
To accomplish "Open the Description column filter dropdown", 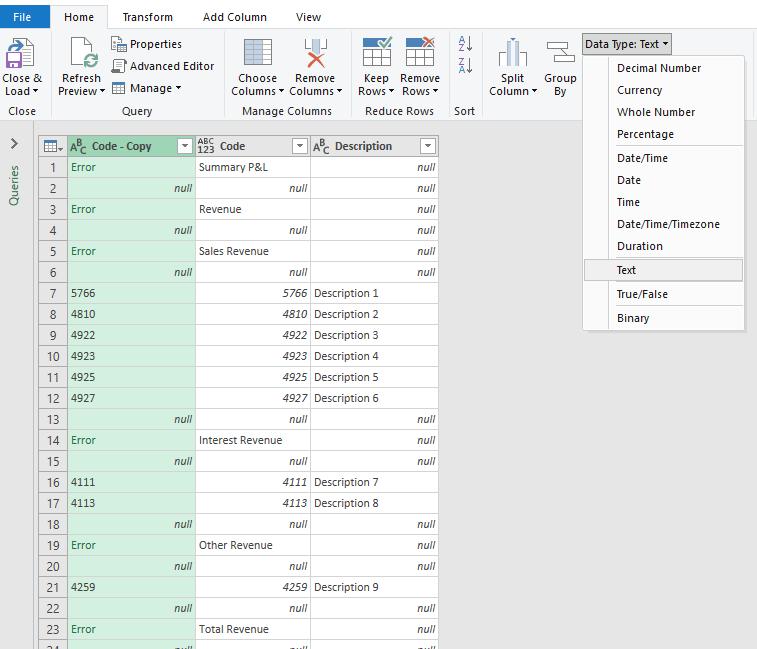I will (x=428, y=146).
